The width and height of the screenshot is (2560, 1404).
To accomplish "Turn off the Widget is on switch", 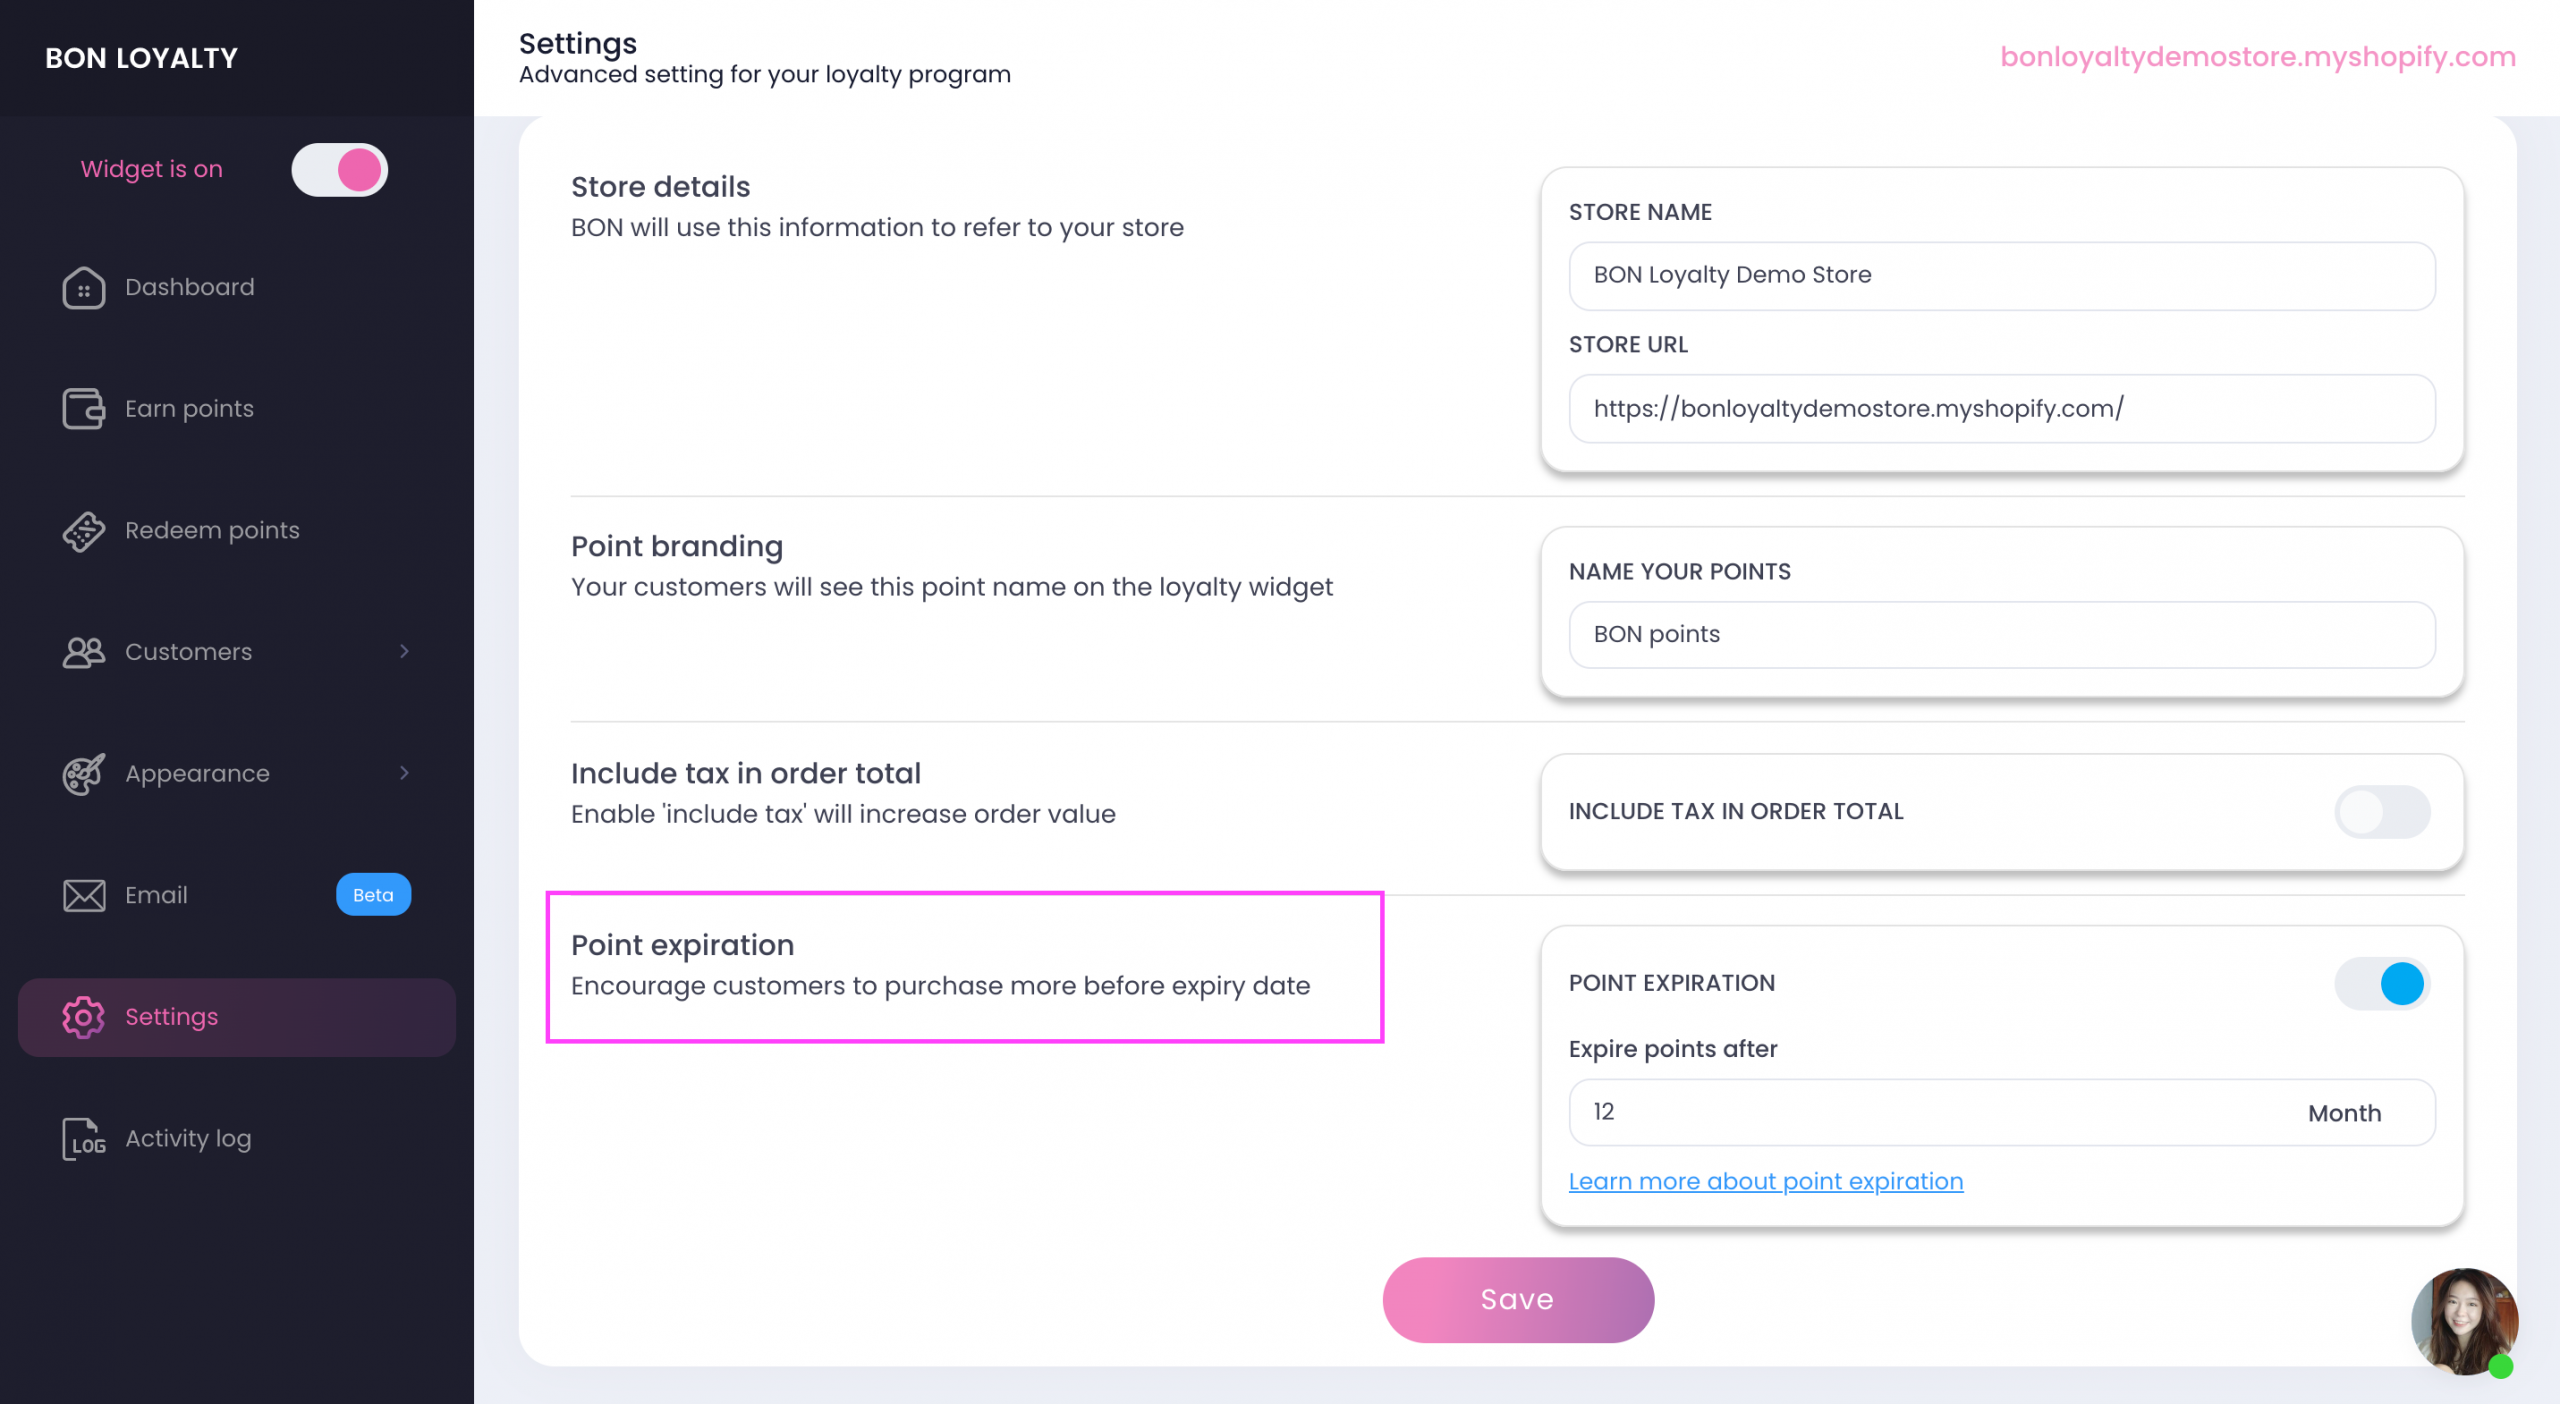I will [339, 170].
